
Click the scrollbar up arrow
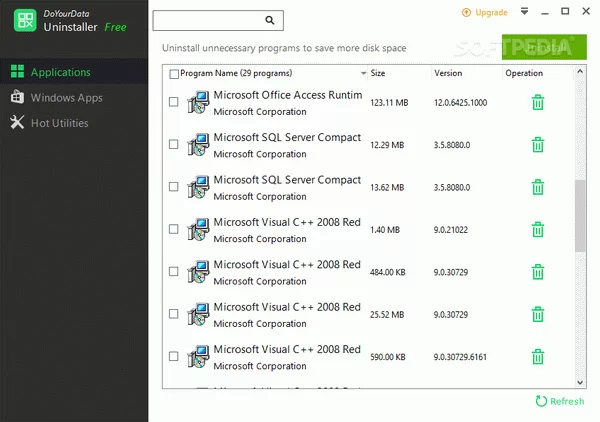[580, 72]
